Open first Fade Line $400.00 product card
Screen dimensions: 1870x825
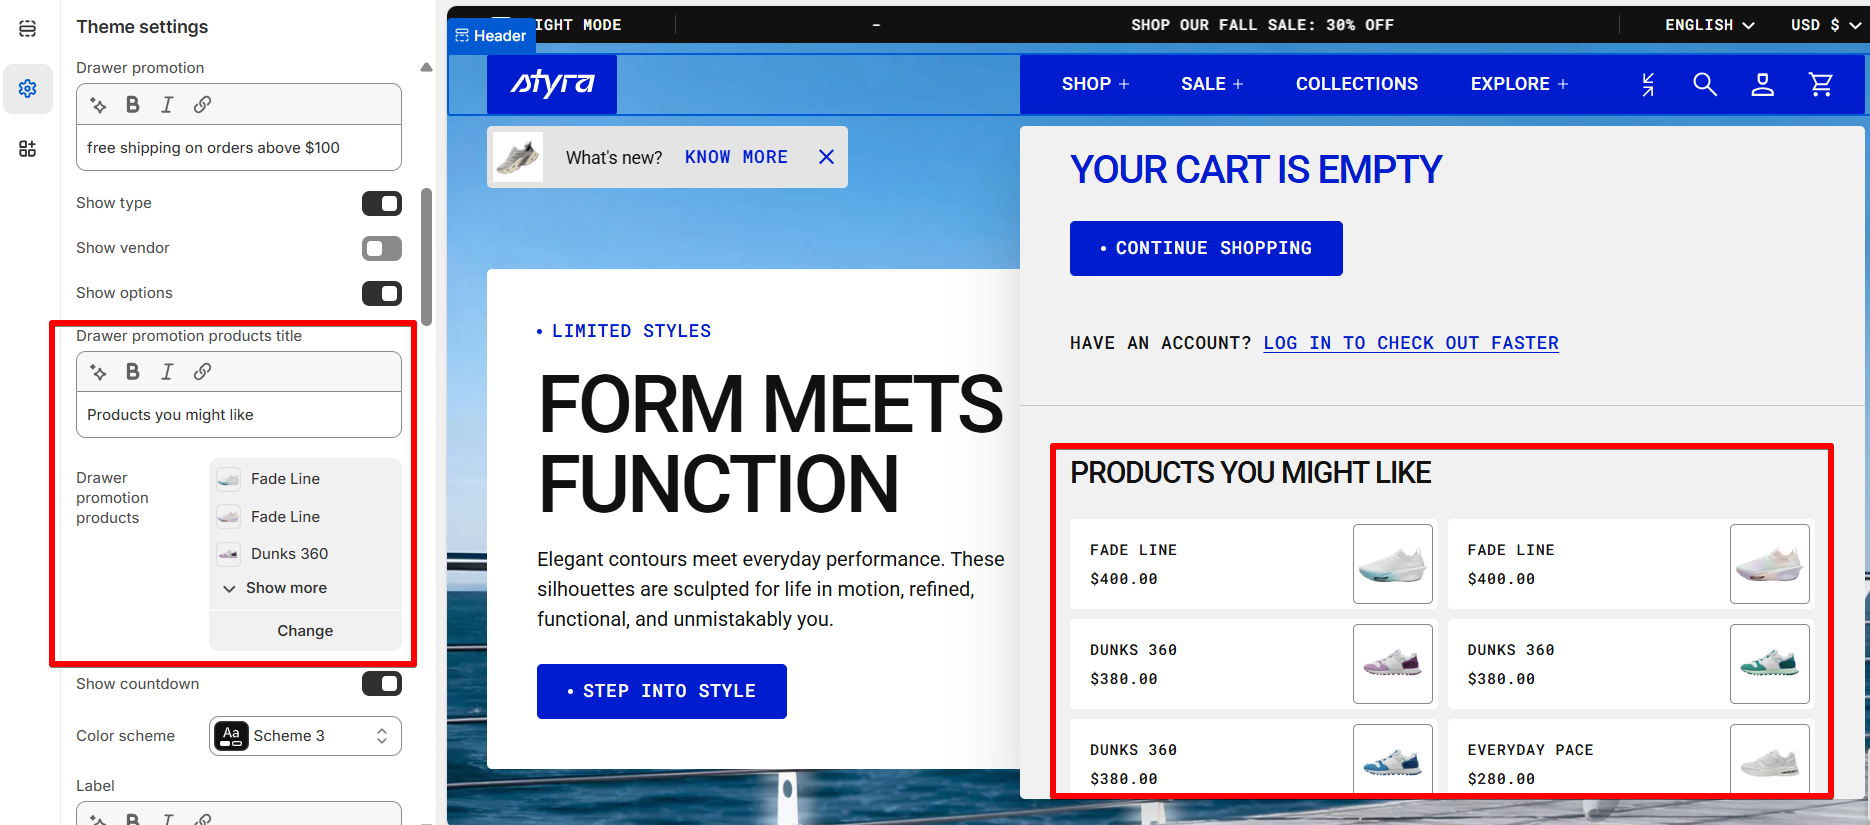pos(1253,564)
